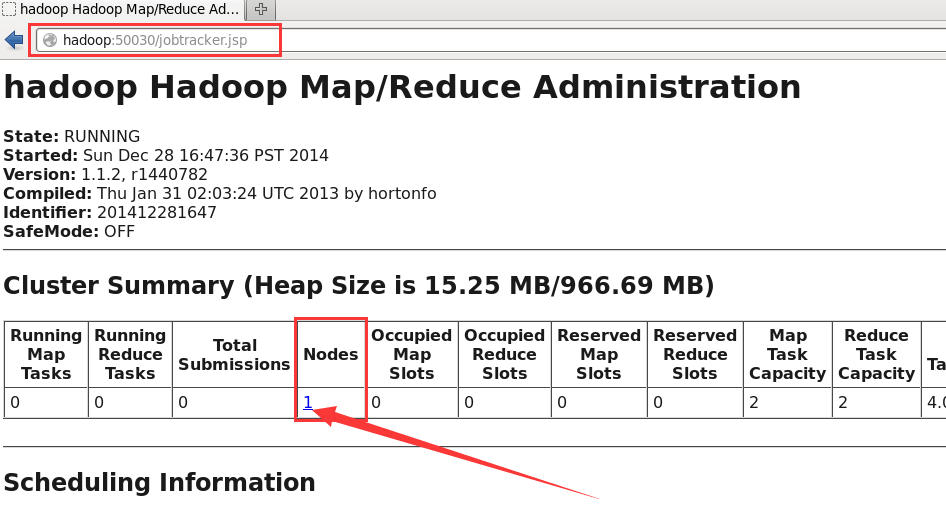
Task: Open a new tab with plus button
Action: tap(261, 9)
